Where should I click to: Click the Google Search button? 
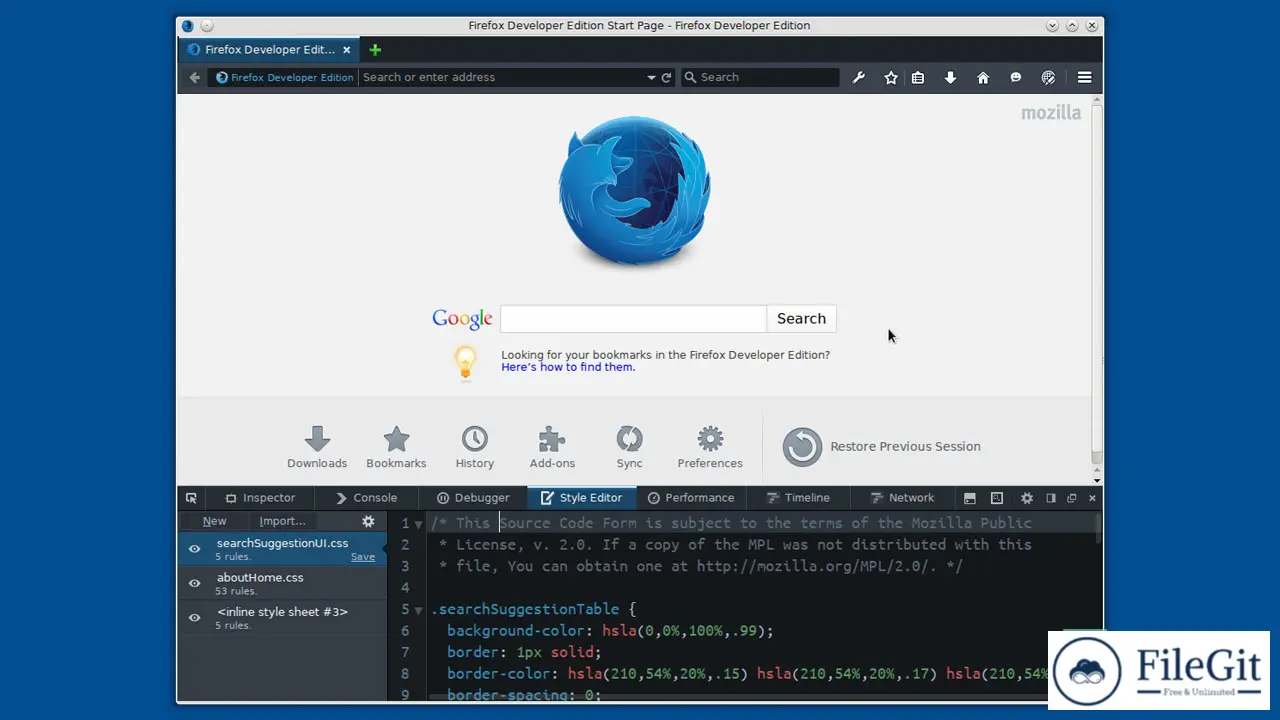801,318
